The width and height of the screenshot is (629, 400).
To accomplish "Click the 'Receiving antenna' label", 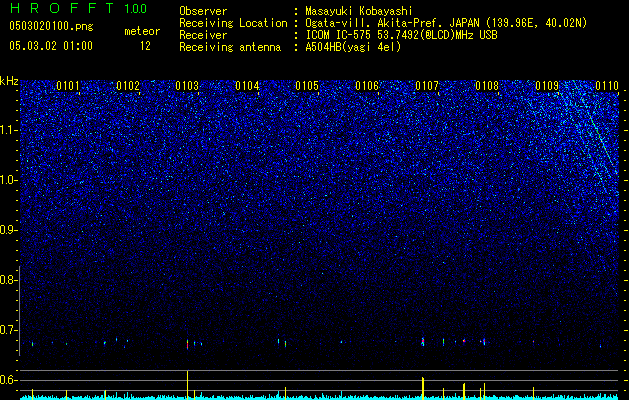I will (x=230, y=47).
